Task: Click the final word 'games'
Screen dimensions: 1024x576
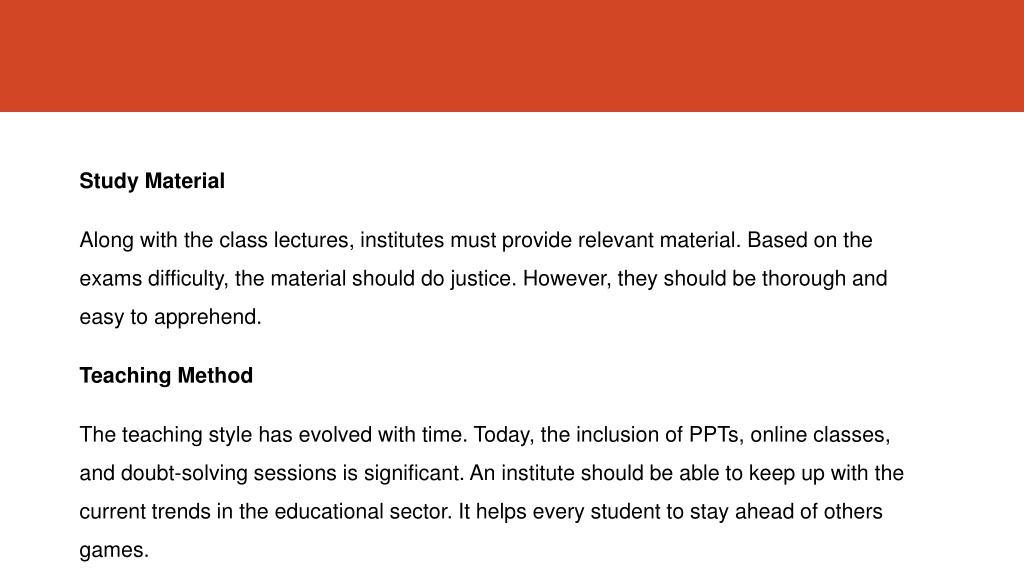Action: [x=111, y=551]
